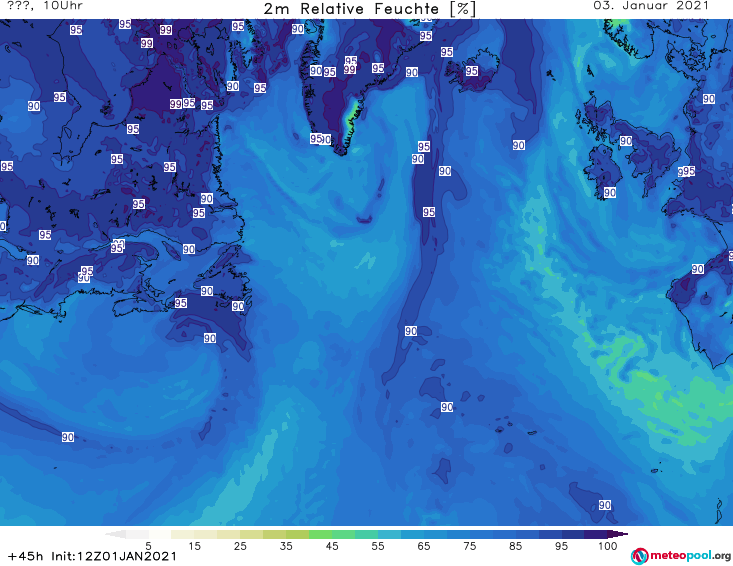The width and height of the screenshot is (733, 566).
Task: Click the 90 label in bottom-left ocean
Action: tap(68, 437)
